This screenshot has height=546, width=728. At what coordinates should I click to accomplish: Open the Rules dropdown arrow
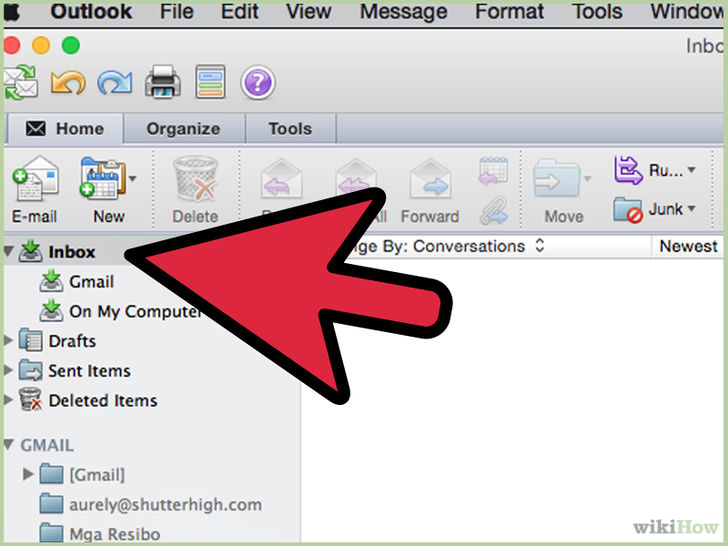pos(691,170)
